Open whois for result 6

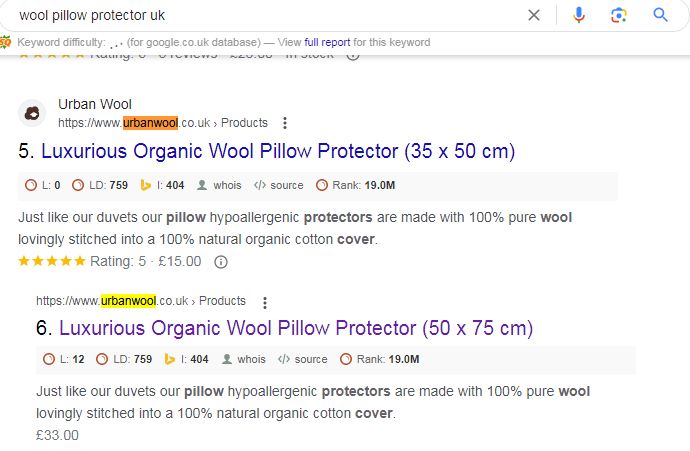pyautogui.click(x=243, y=359)
